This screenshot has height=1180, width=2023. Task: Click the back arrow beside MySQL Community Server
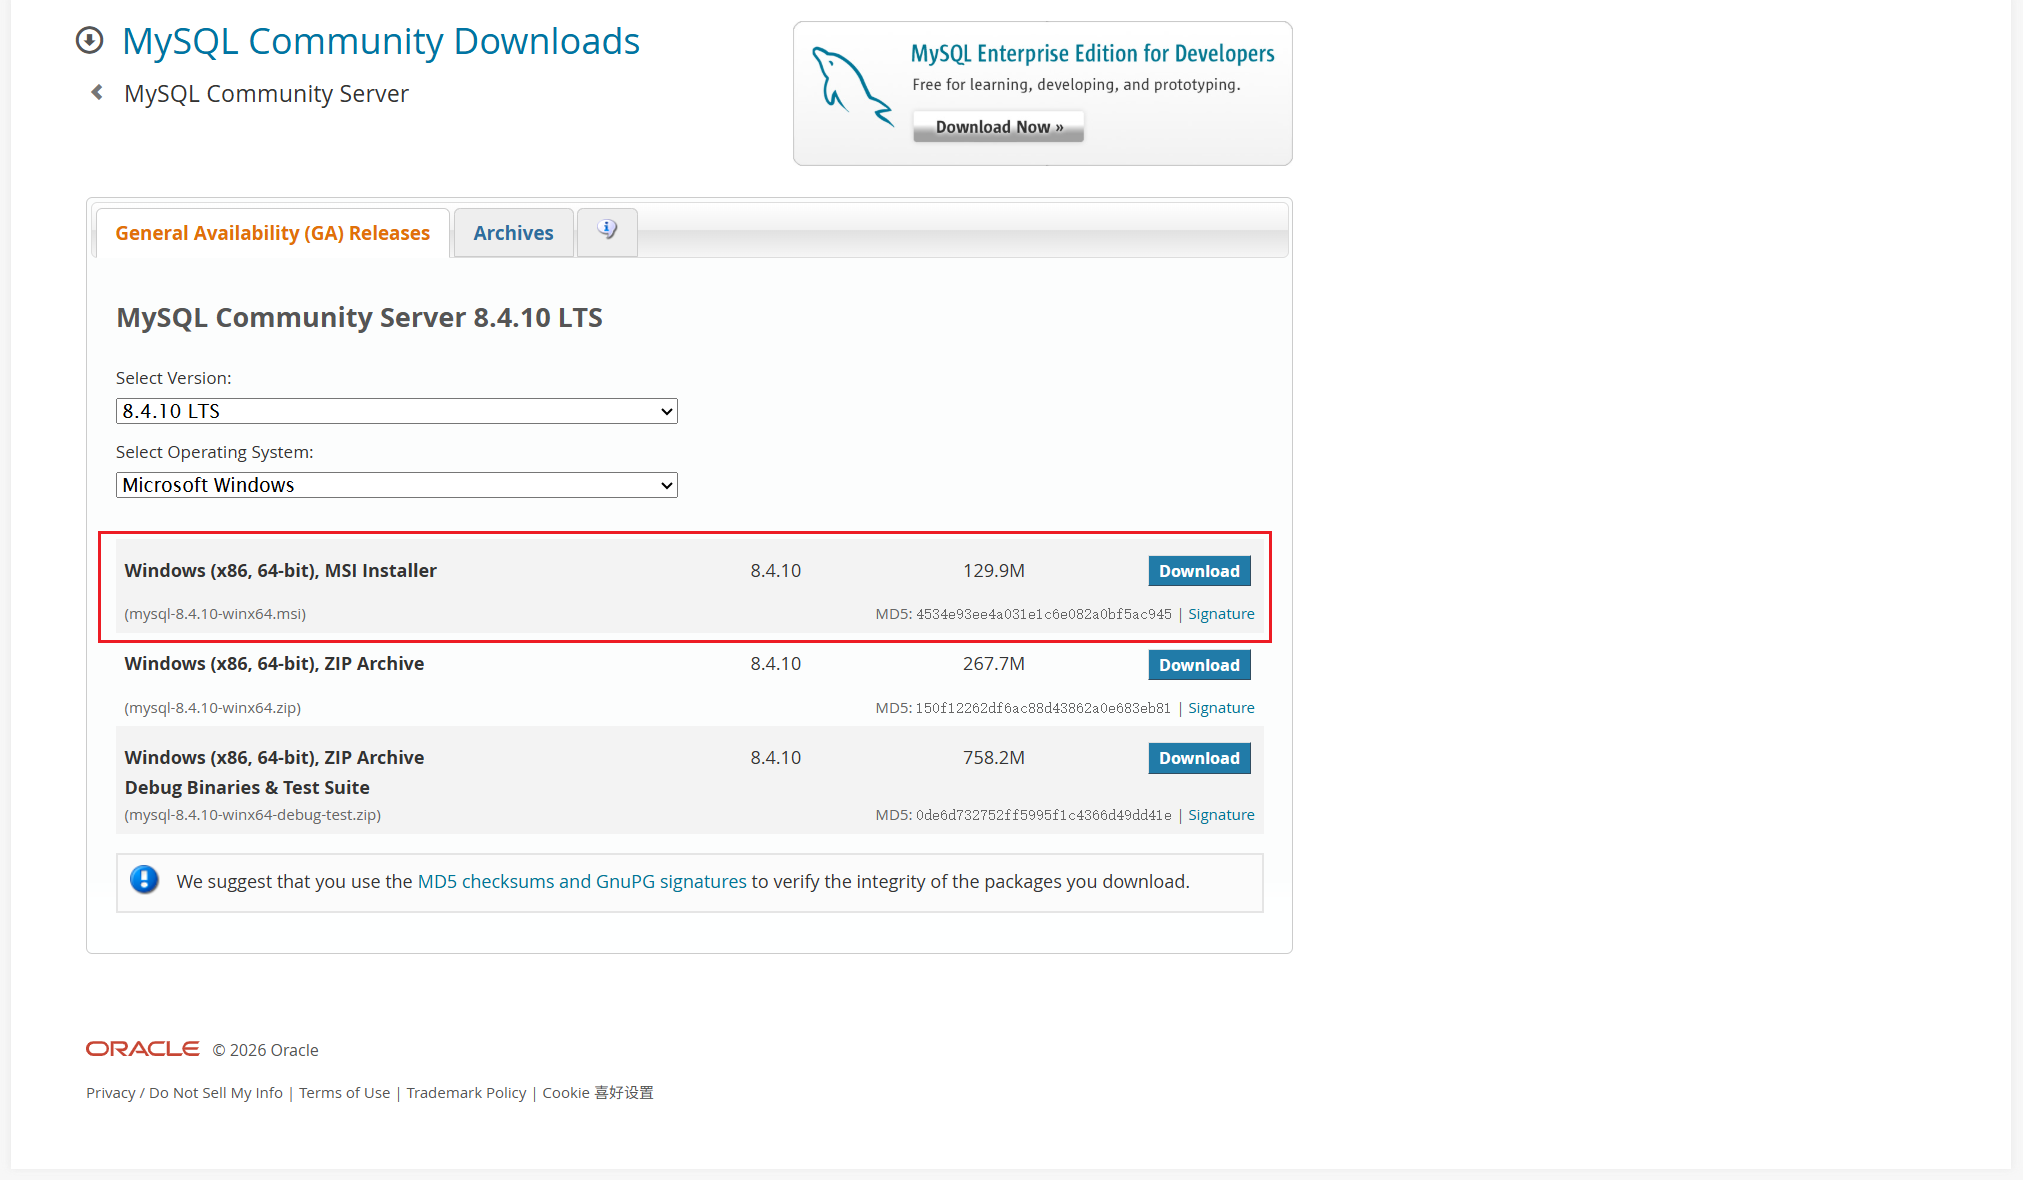point(97,92)
